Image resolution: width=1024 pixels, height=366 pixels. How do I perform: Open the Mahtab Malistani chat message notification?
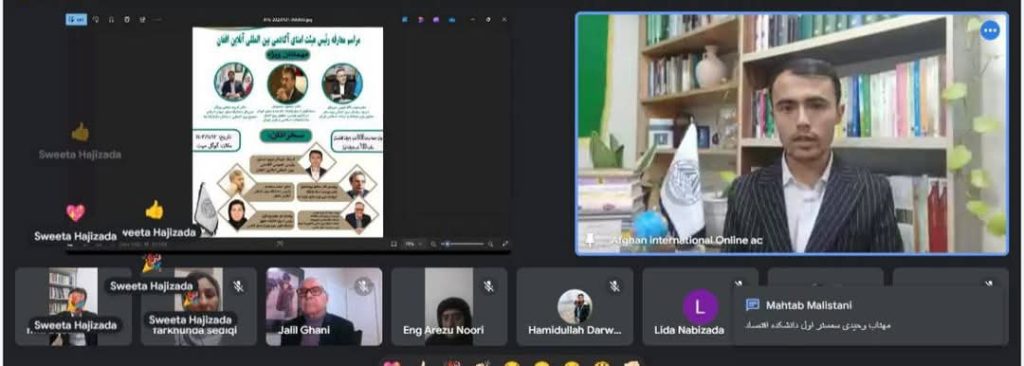[869, 315]
